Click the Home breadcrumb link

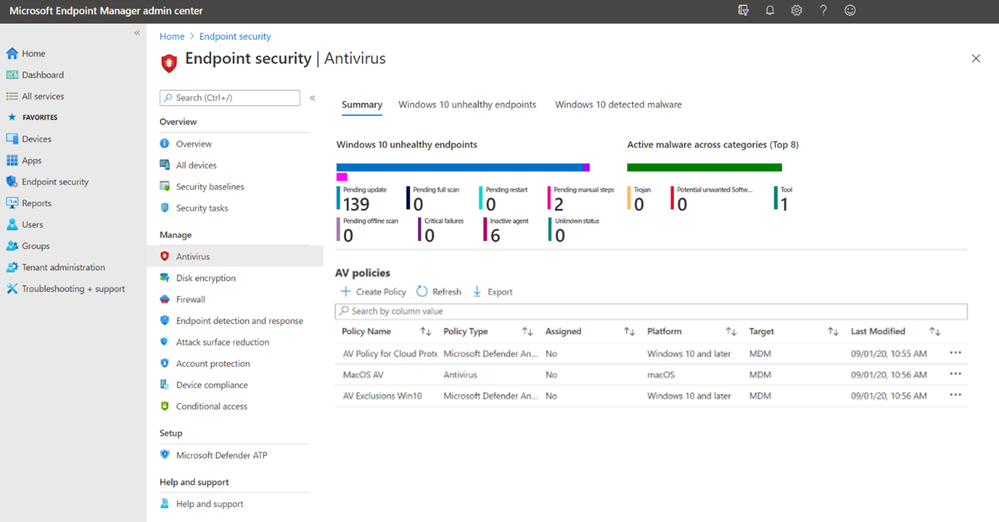[172, 36]
